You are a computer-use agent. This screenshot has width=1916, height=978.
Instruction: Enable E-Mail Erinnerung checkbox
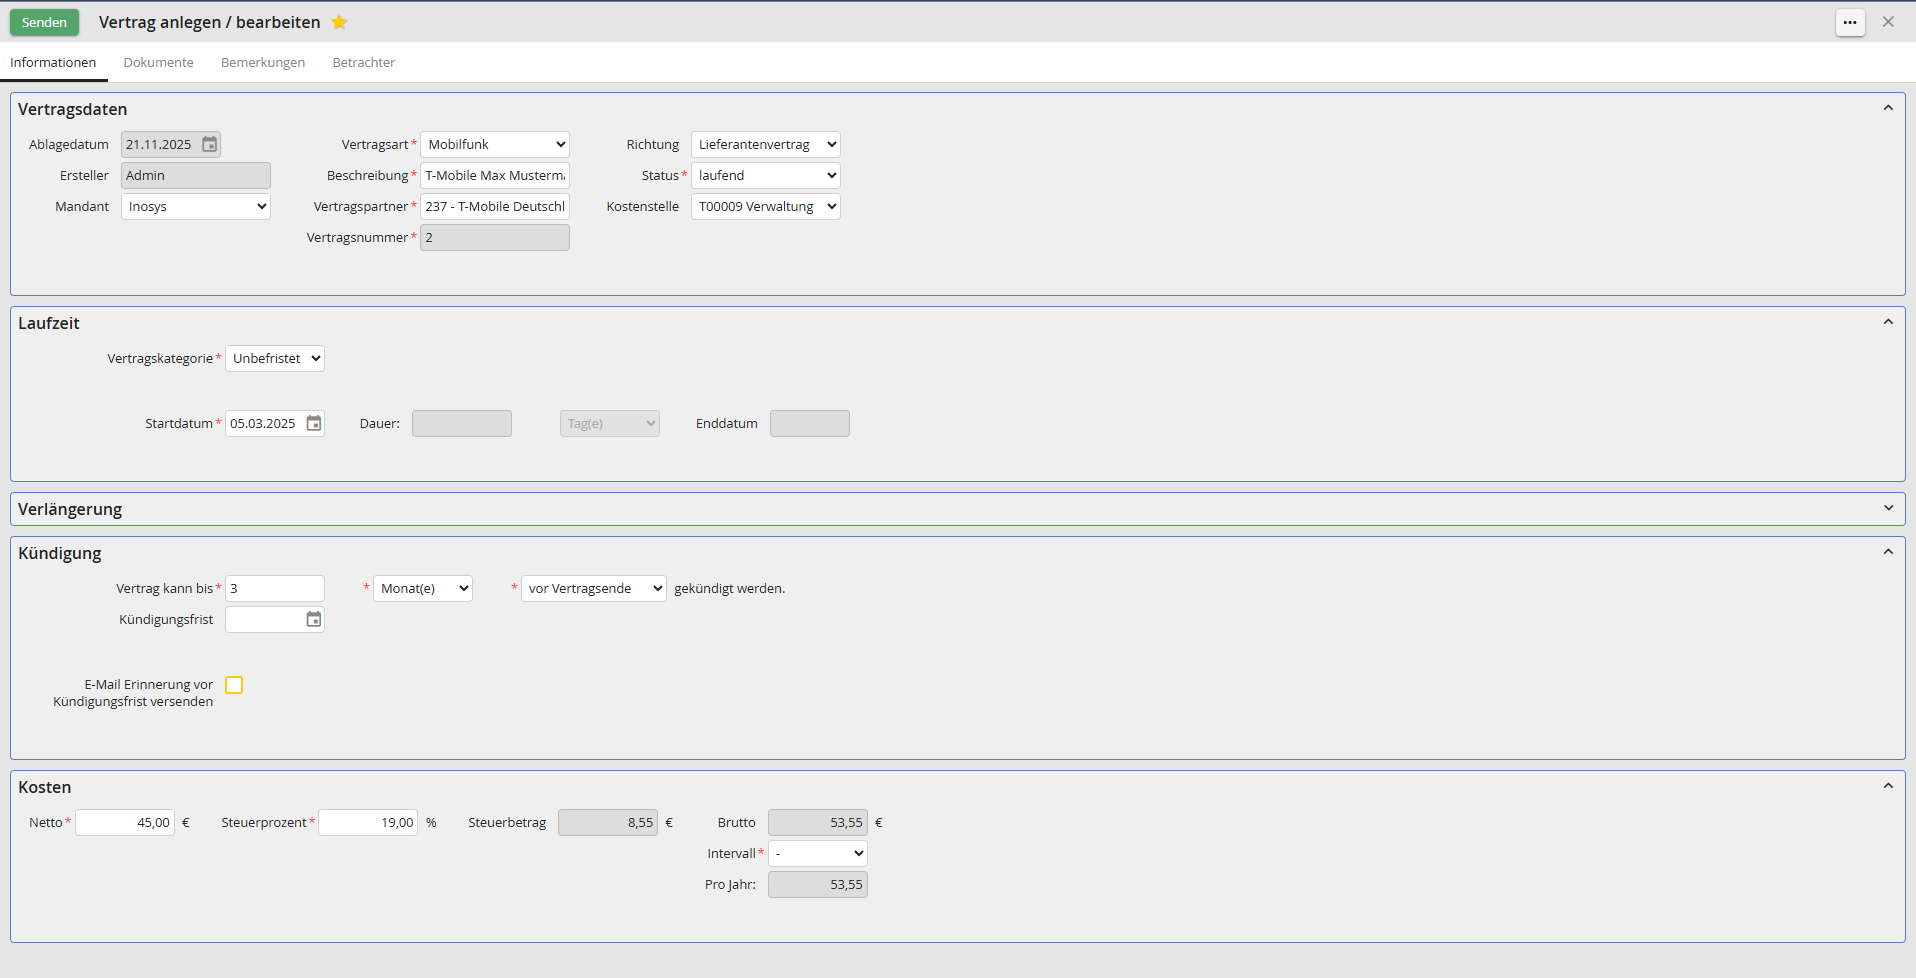click(234, 685)
